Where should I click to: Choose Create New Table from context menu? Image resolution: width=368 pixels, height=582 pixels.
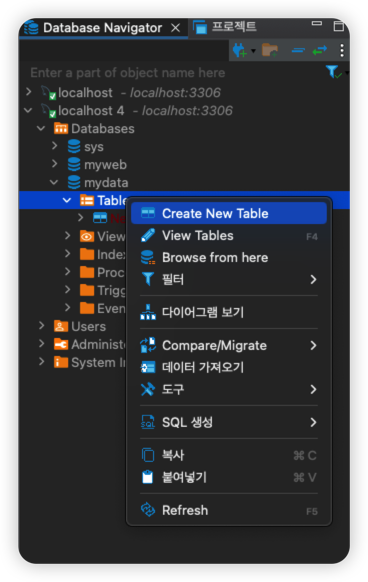point(229,213)
